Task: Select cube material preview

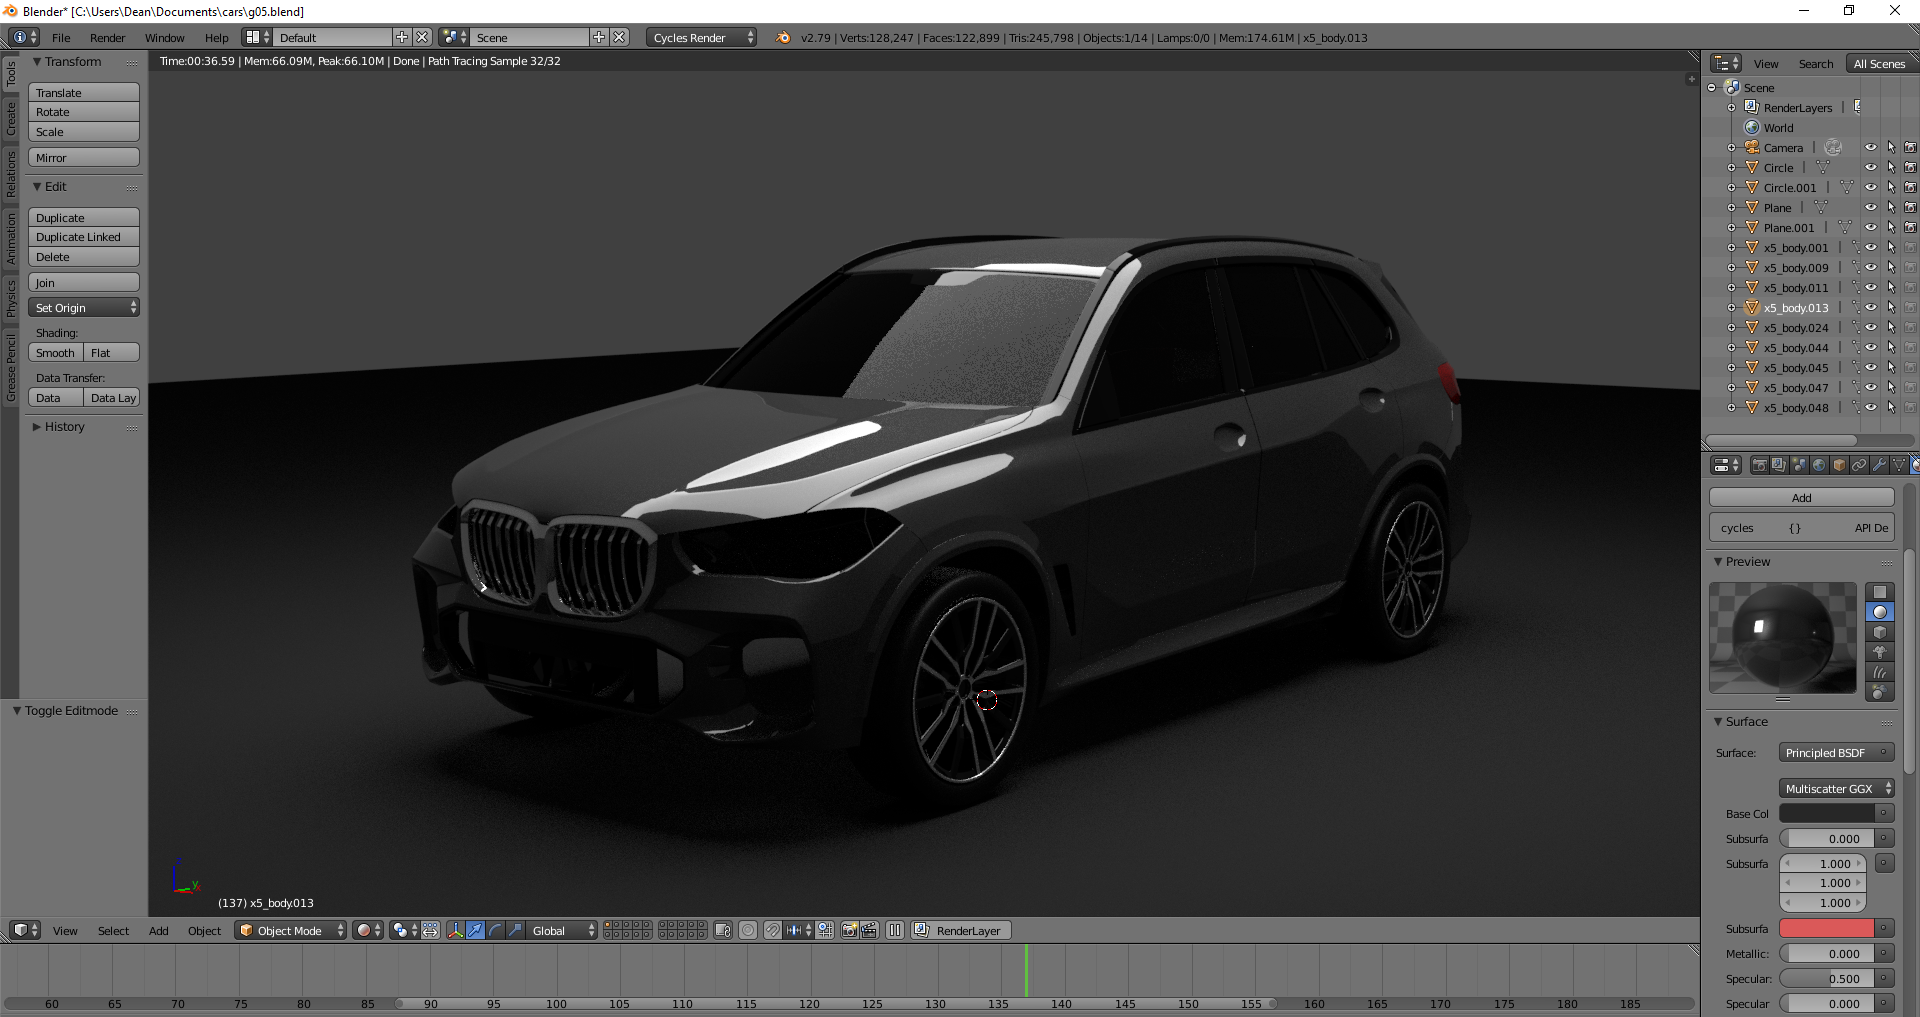Action: 1880,632
